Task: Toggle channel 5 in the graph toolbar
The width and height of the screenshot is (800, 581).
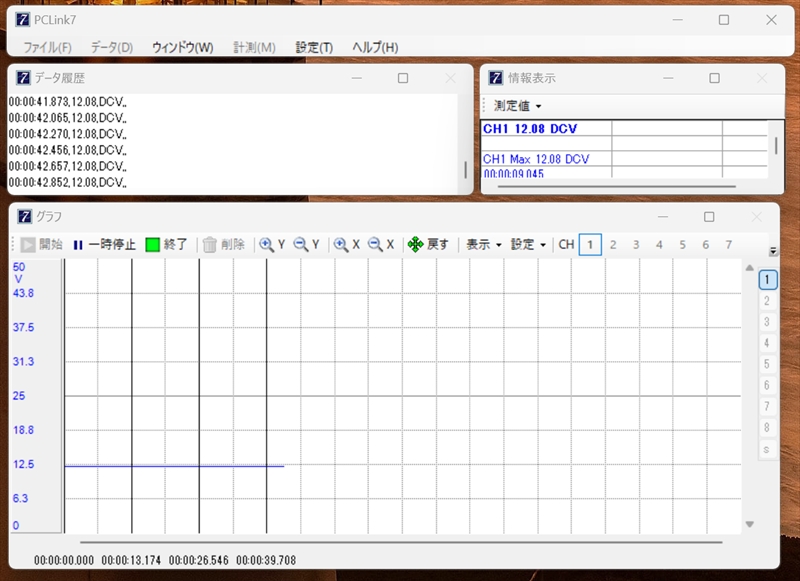Action: tap(683, 245)
